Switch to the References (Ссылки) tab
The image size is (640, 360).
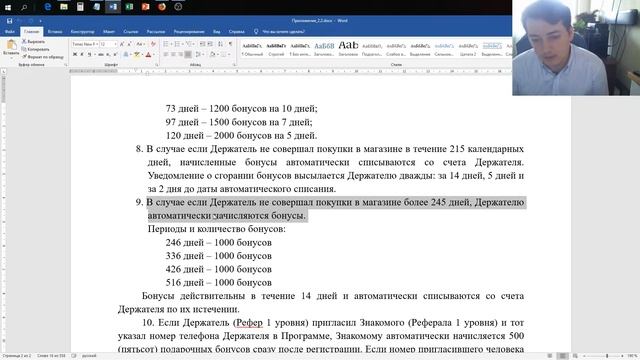click(131, 31)
